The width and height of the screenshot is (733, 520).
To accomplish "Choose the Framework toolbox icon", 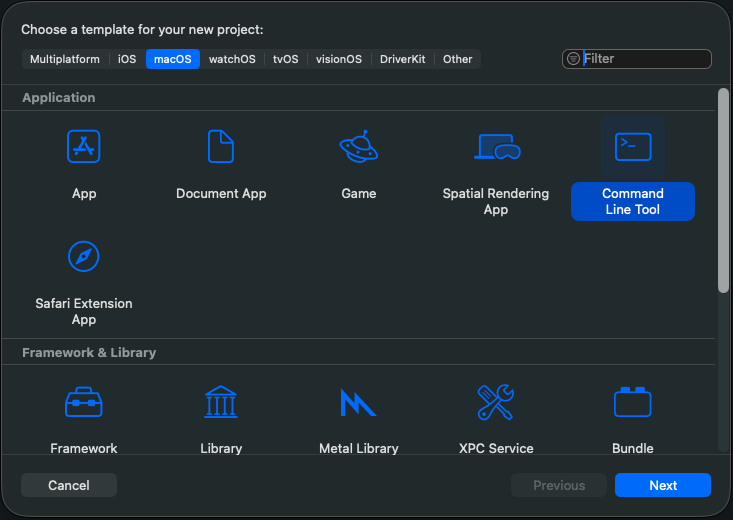I will click(84, 402).
